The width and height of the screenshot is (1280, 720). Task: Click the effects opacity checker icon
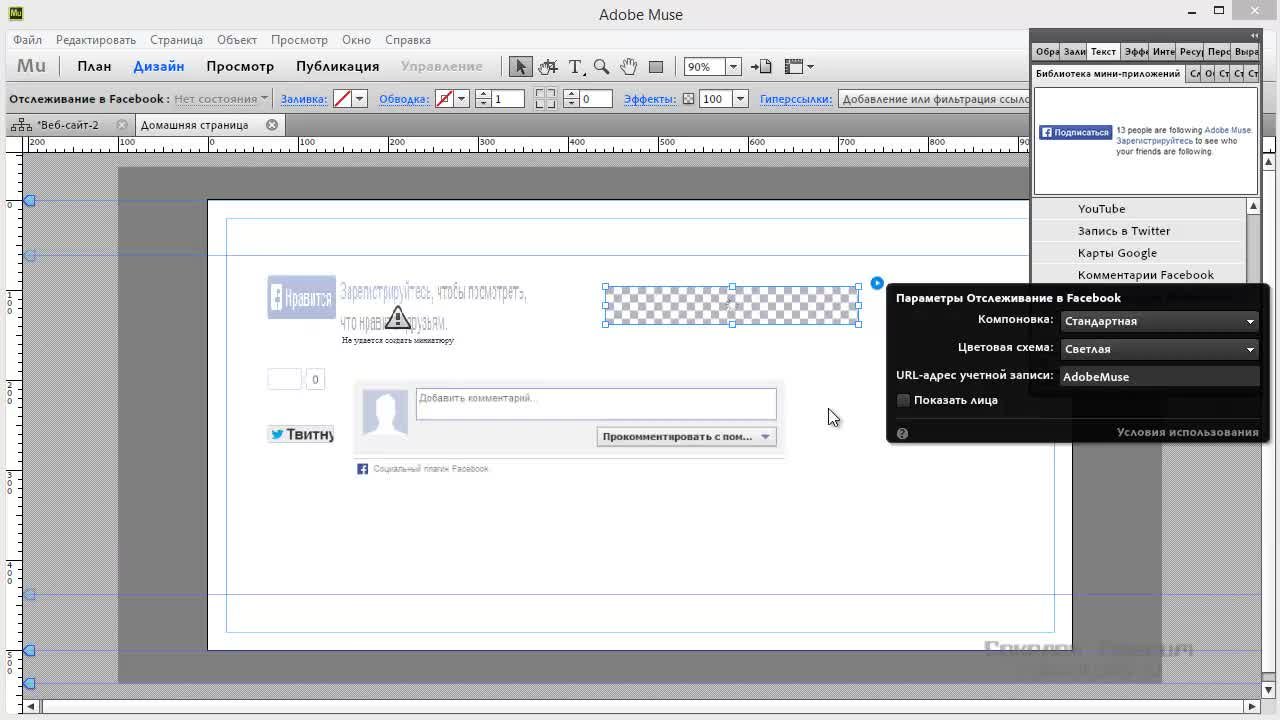[x=688, y=99]
